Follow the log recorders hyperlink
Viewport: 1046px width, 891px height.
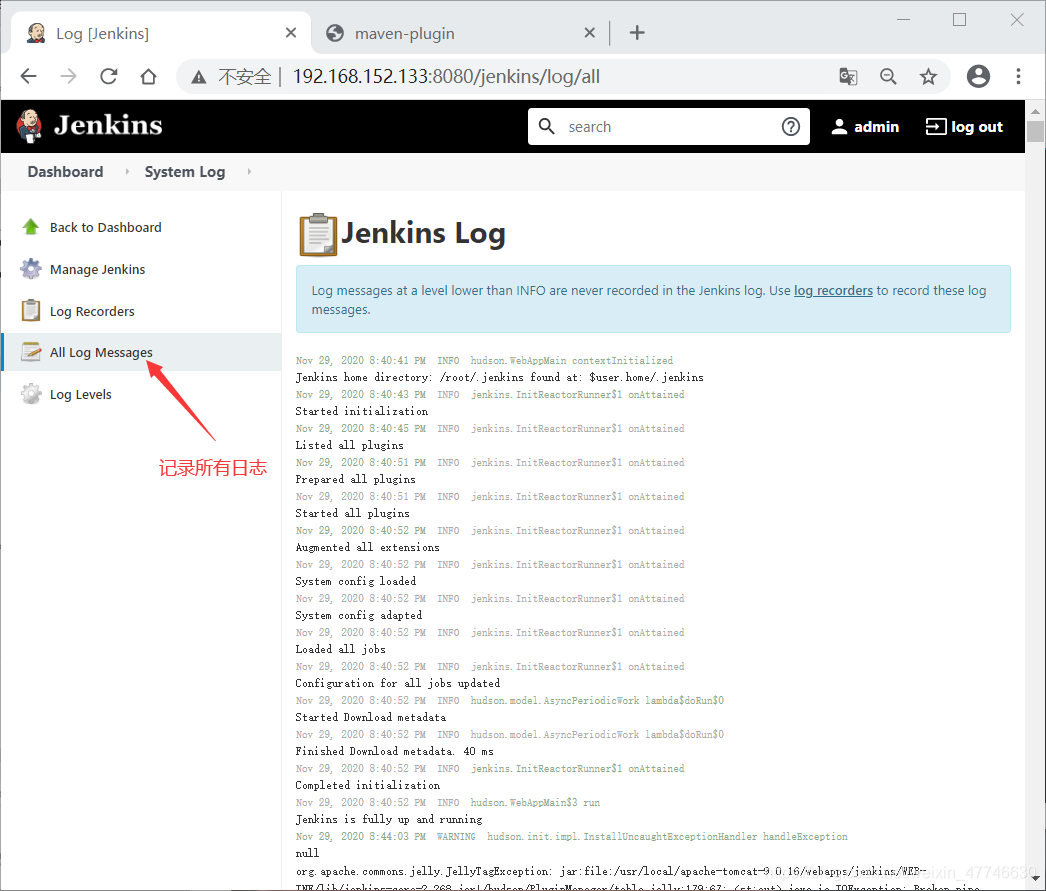(x=833, y=290)
